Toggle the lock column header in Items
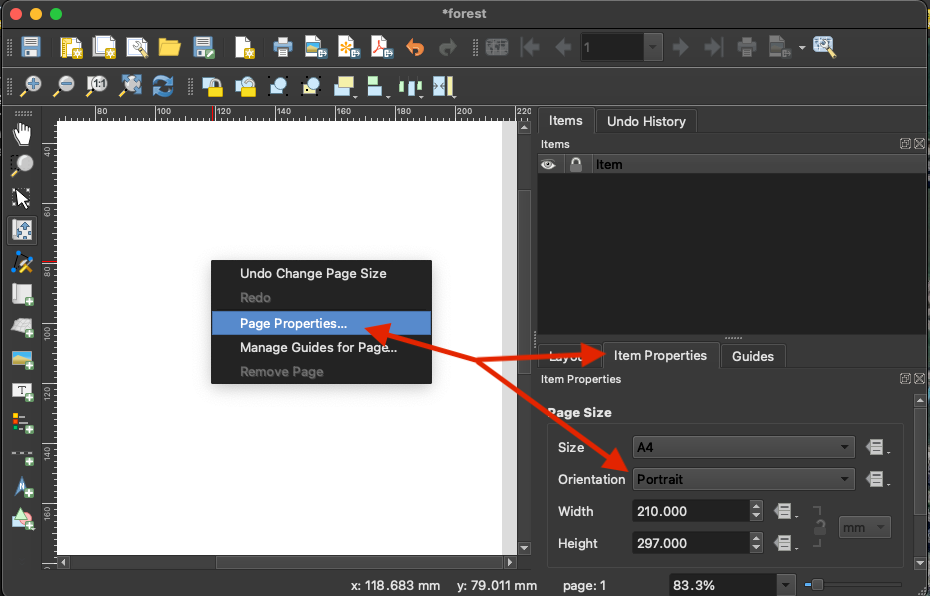This screenshot has width=930, height=596. click(x=576, y=165)
